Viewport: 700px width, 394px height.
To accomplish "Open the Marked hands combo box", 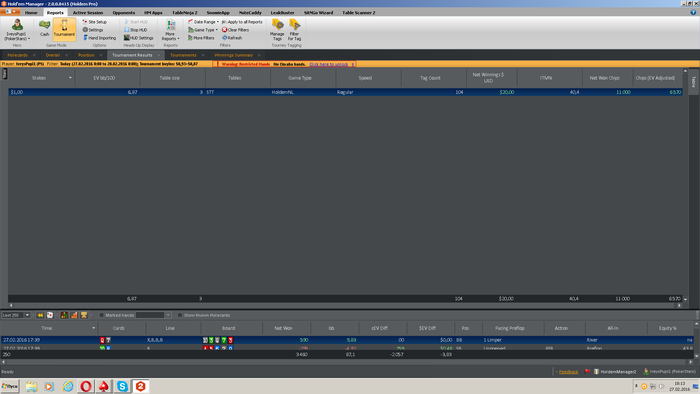I will (153, 315).
